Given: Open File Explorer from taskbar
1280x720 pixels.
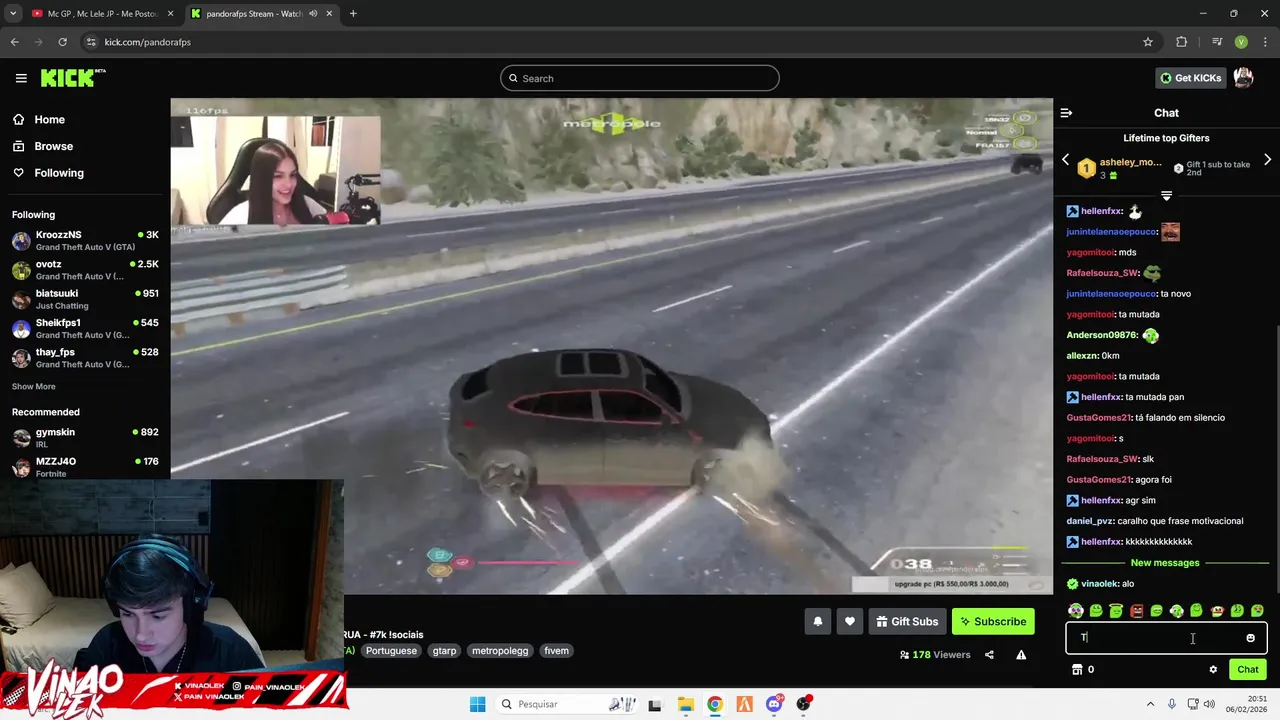Looking at the screenshot, I should coord(685,704).
